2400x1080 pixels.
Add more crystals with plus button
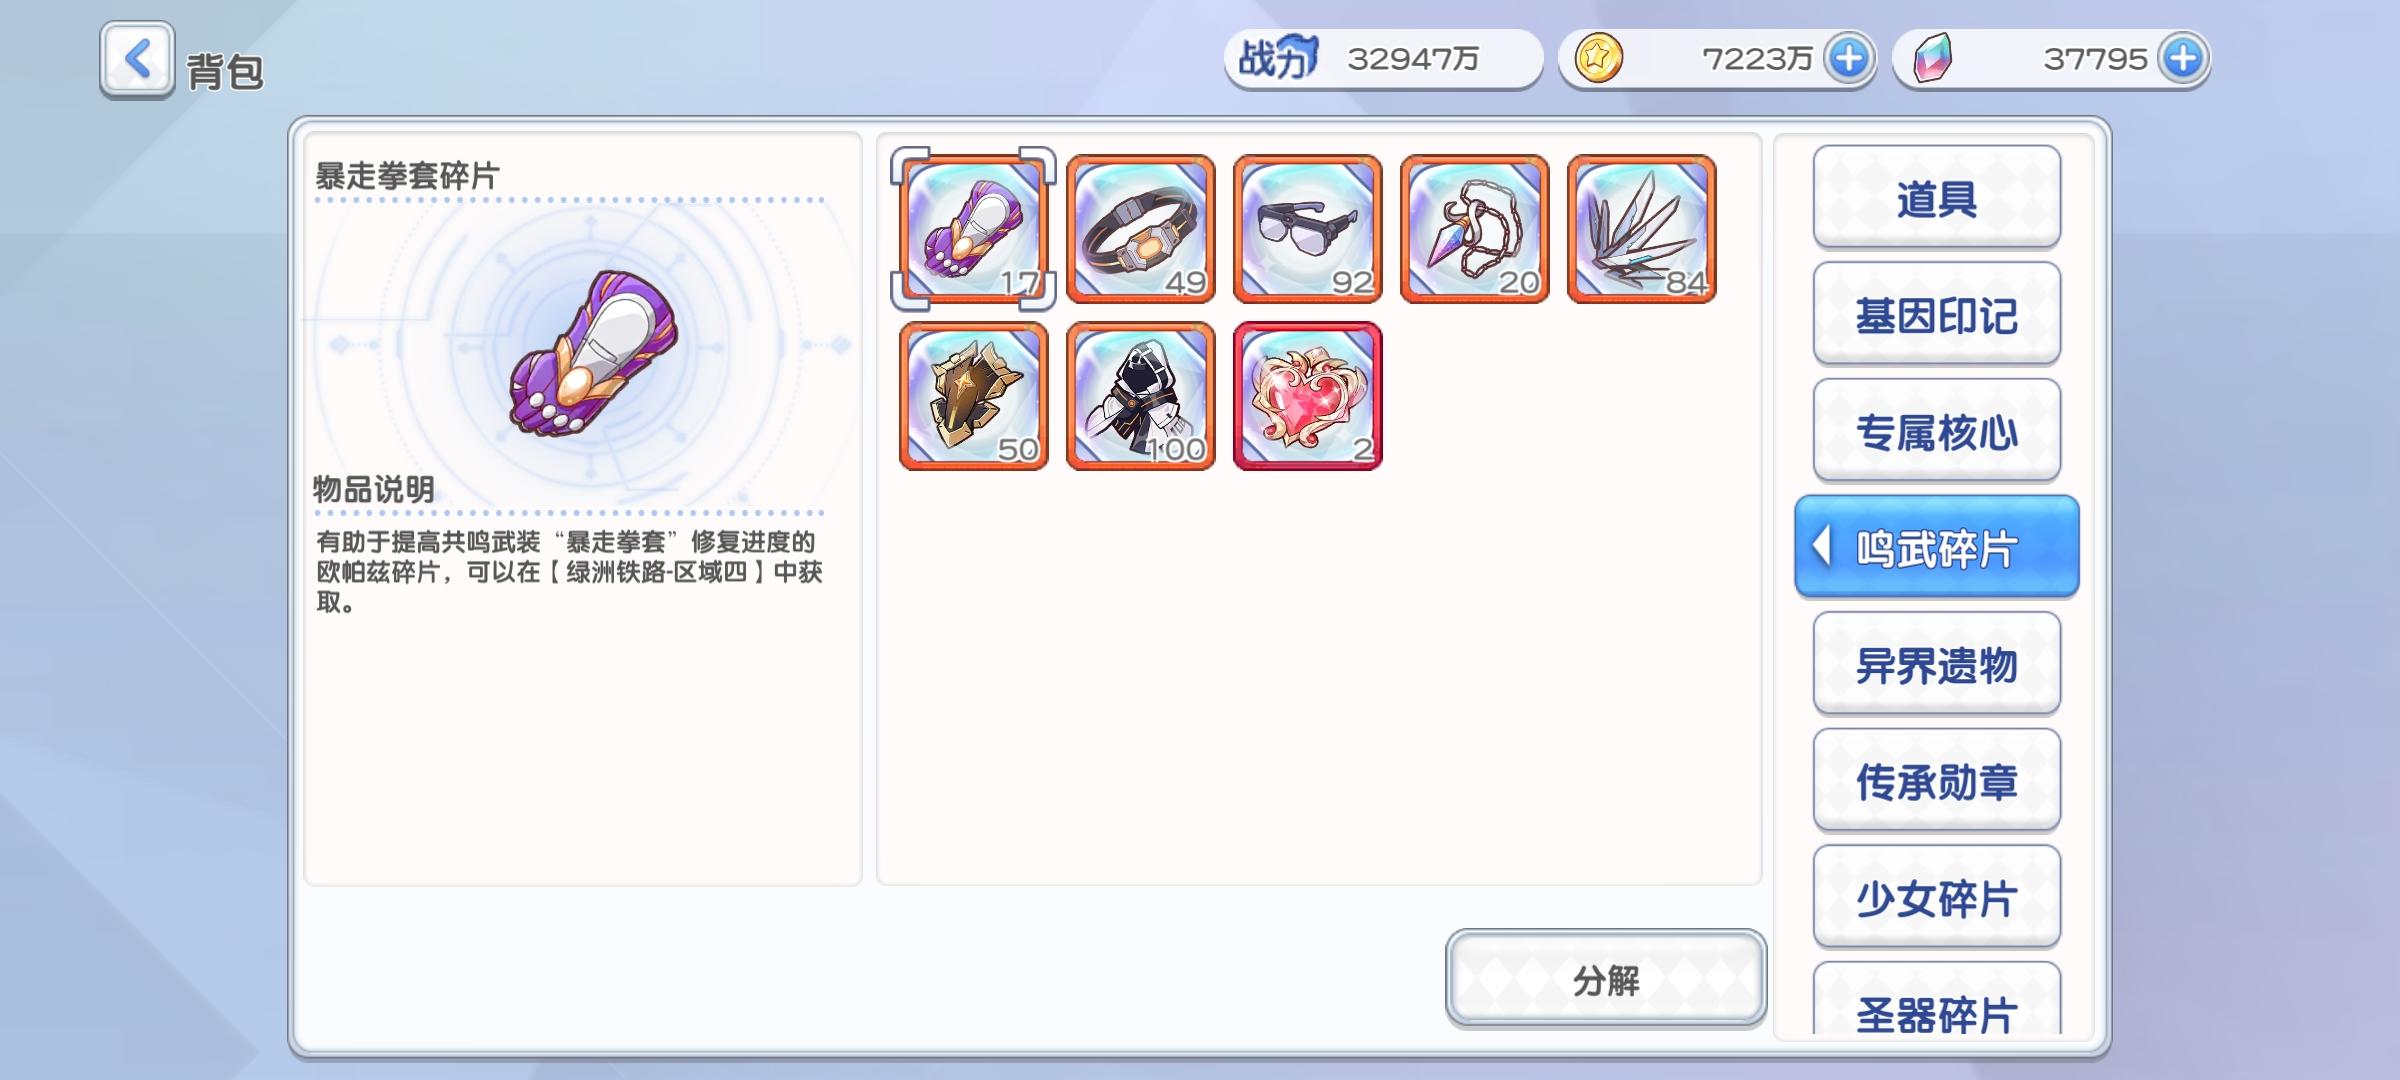[x=2182, y=58]
